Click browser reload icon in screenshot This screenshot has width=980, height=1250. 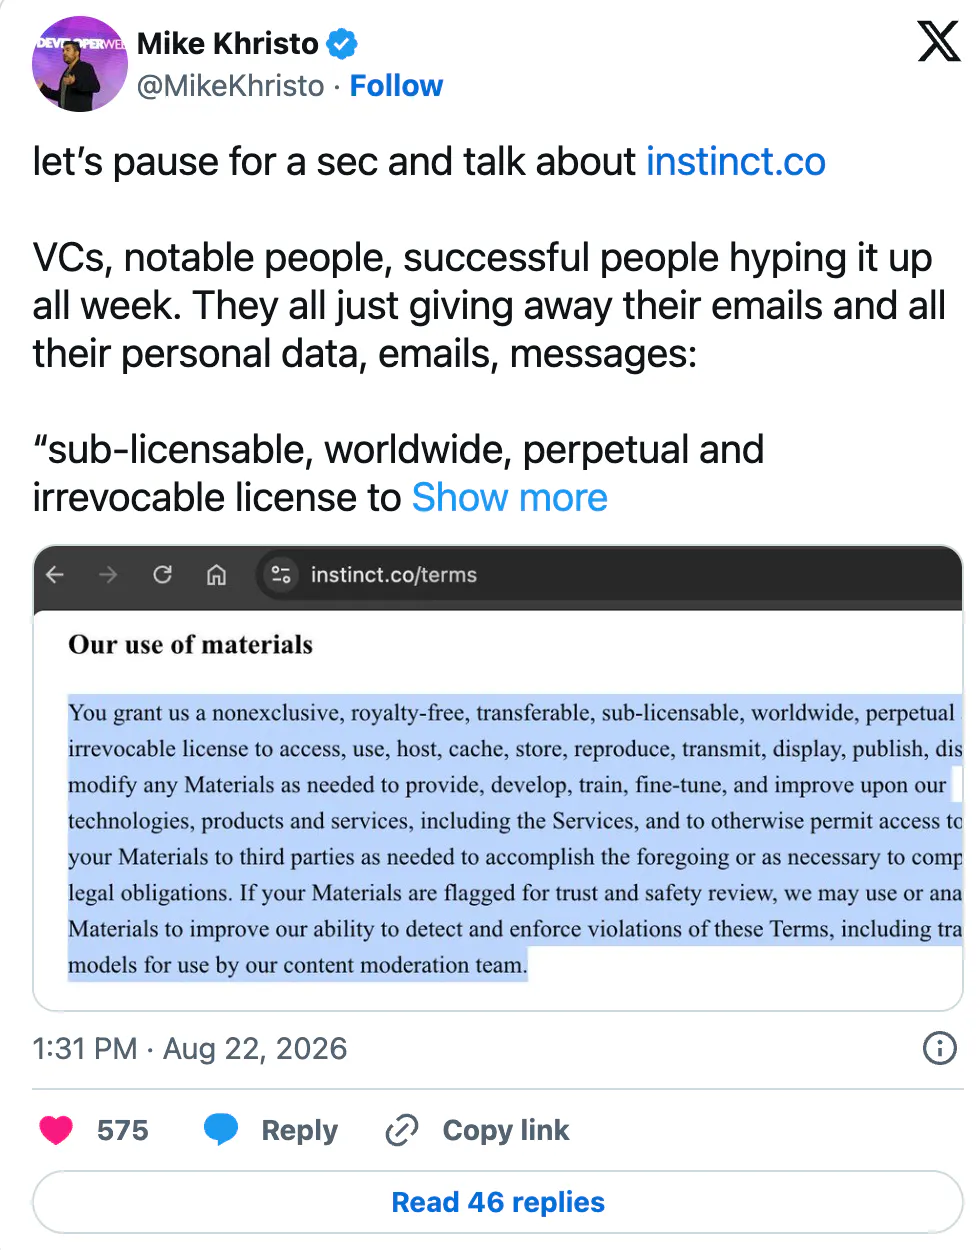coord(162,575)
